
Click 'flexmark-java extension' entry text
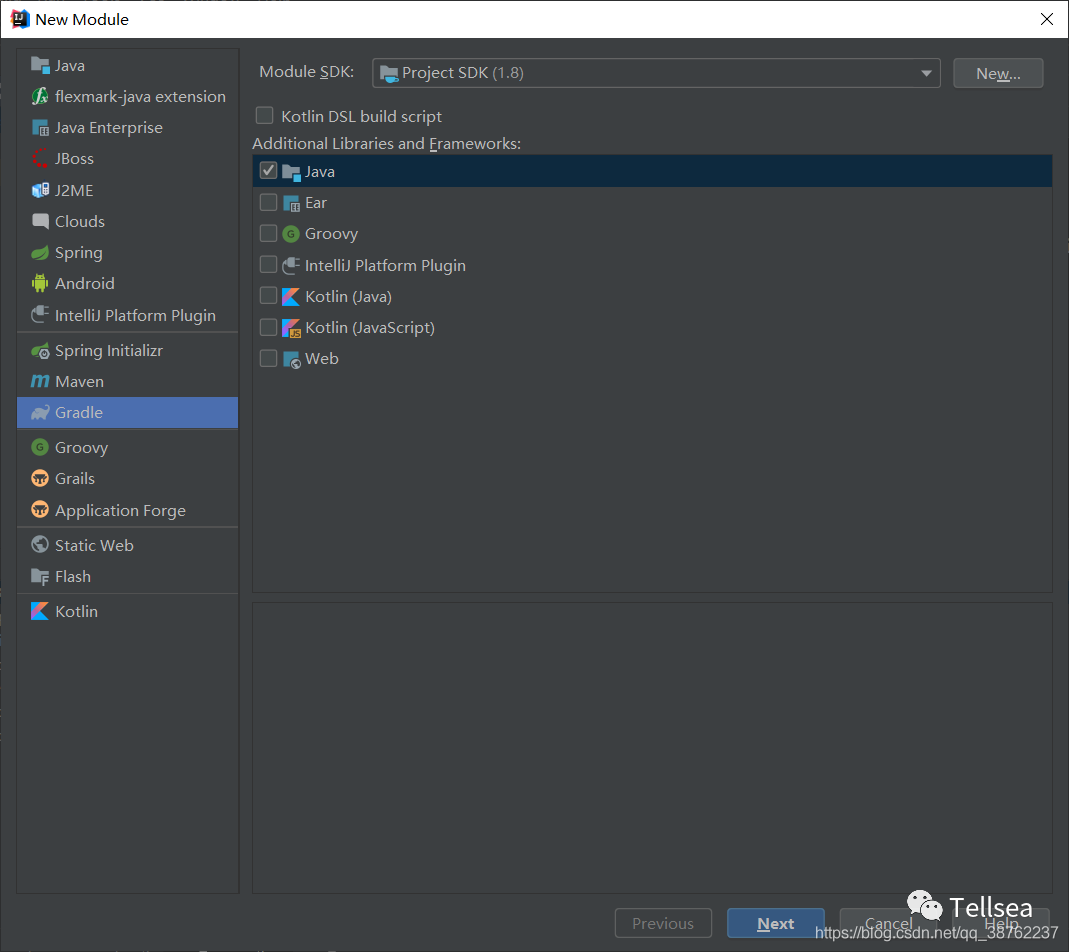point(140,96)
